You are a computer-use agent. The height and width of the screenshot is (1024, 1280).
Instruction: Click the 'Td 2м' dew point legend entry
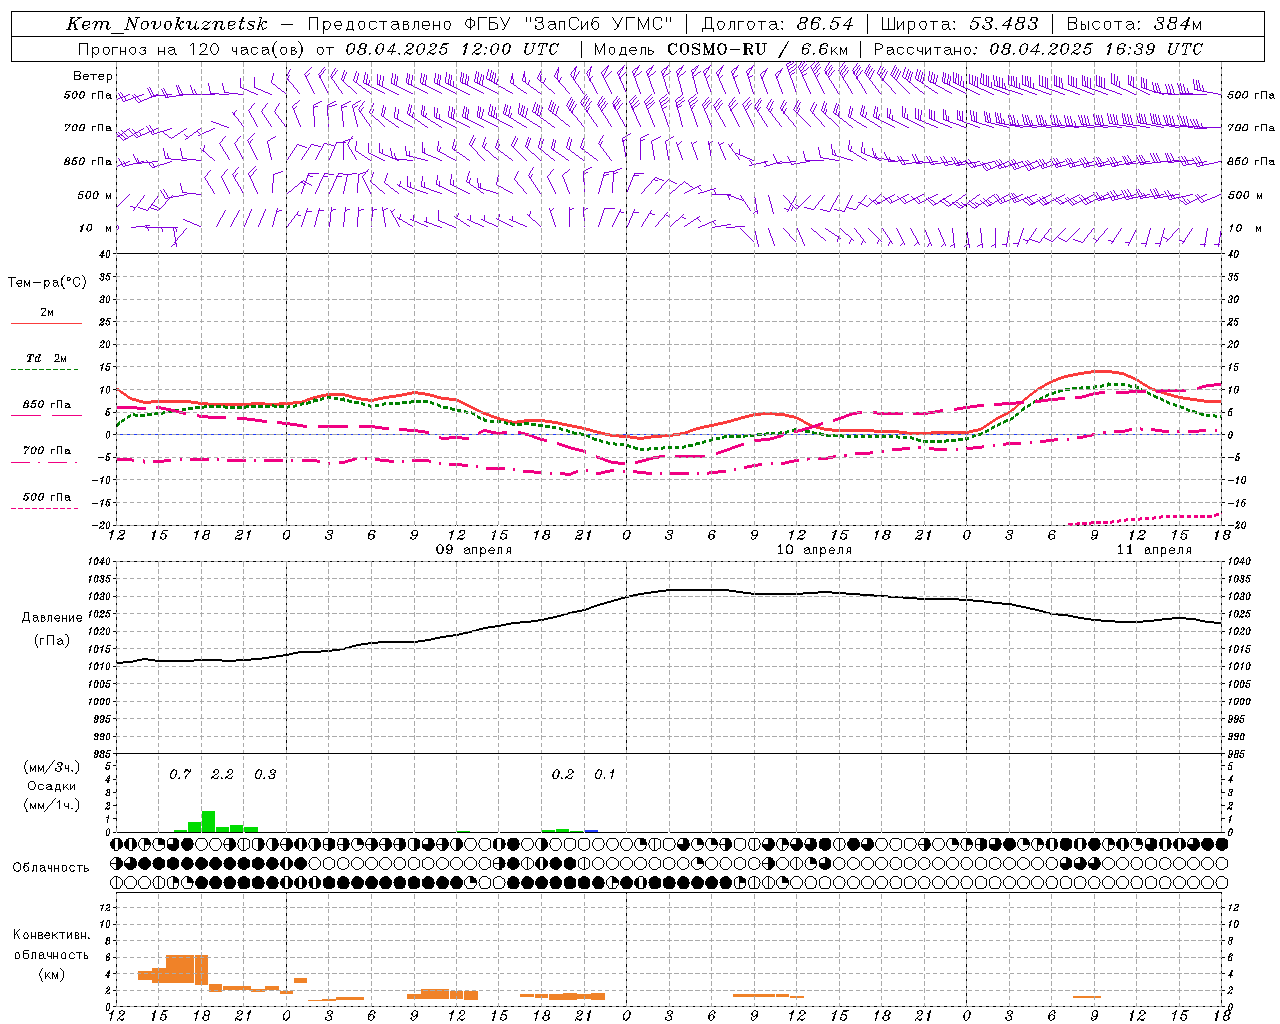46,360
